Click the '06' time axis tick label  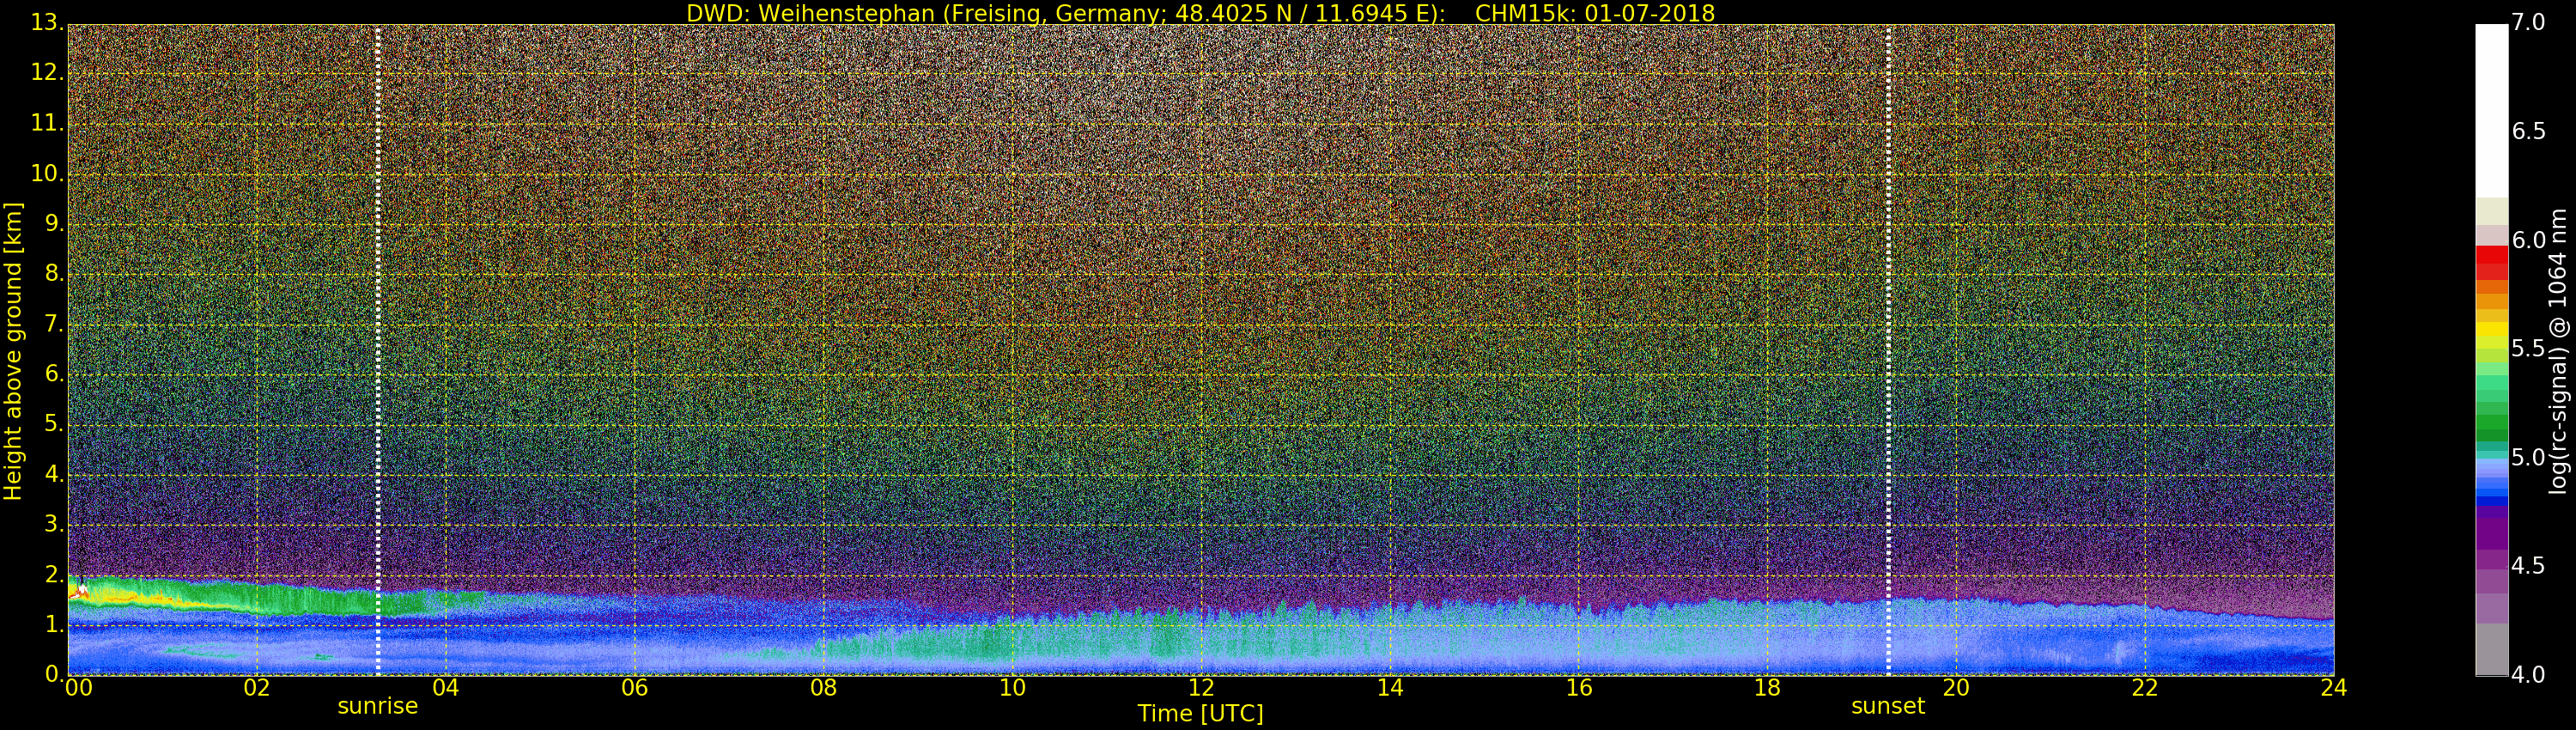coord(634,688)
